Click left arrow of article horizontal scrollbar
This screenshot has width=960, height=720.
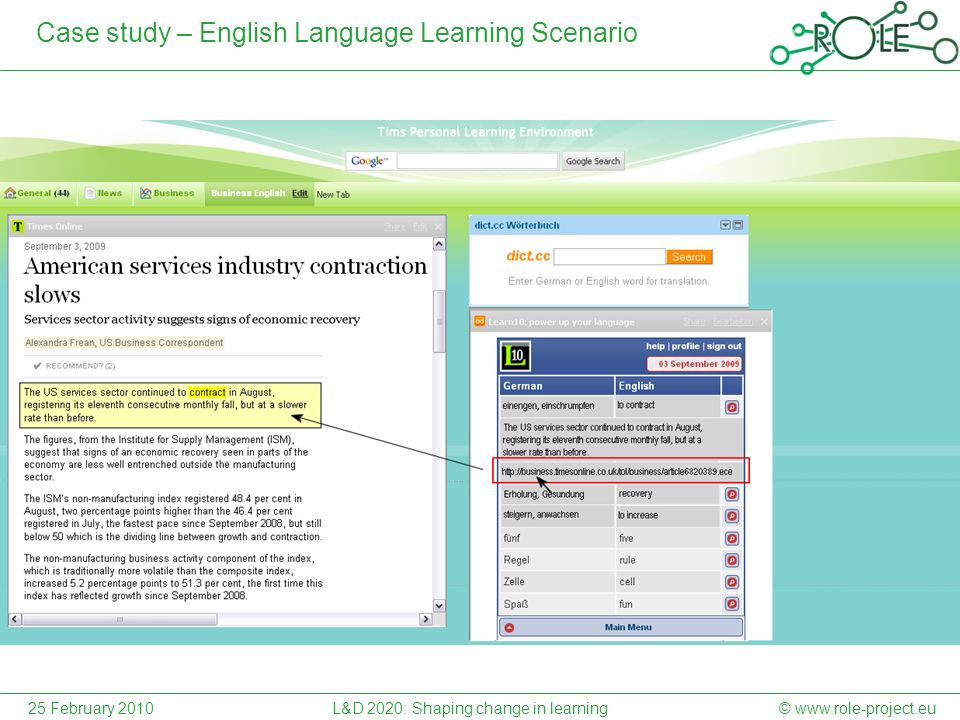(15, 619)
